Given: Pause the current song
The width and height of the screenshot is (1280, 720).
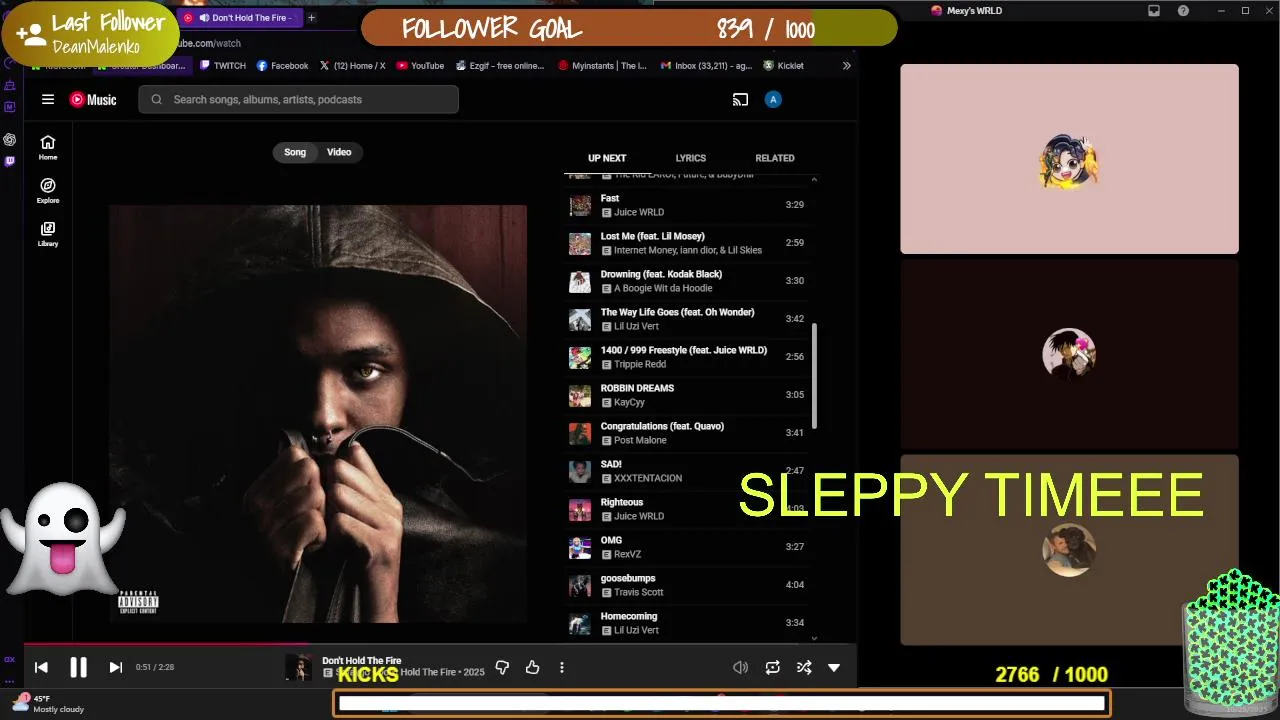Looking at the screenshot, I should [78, 667].
